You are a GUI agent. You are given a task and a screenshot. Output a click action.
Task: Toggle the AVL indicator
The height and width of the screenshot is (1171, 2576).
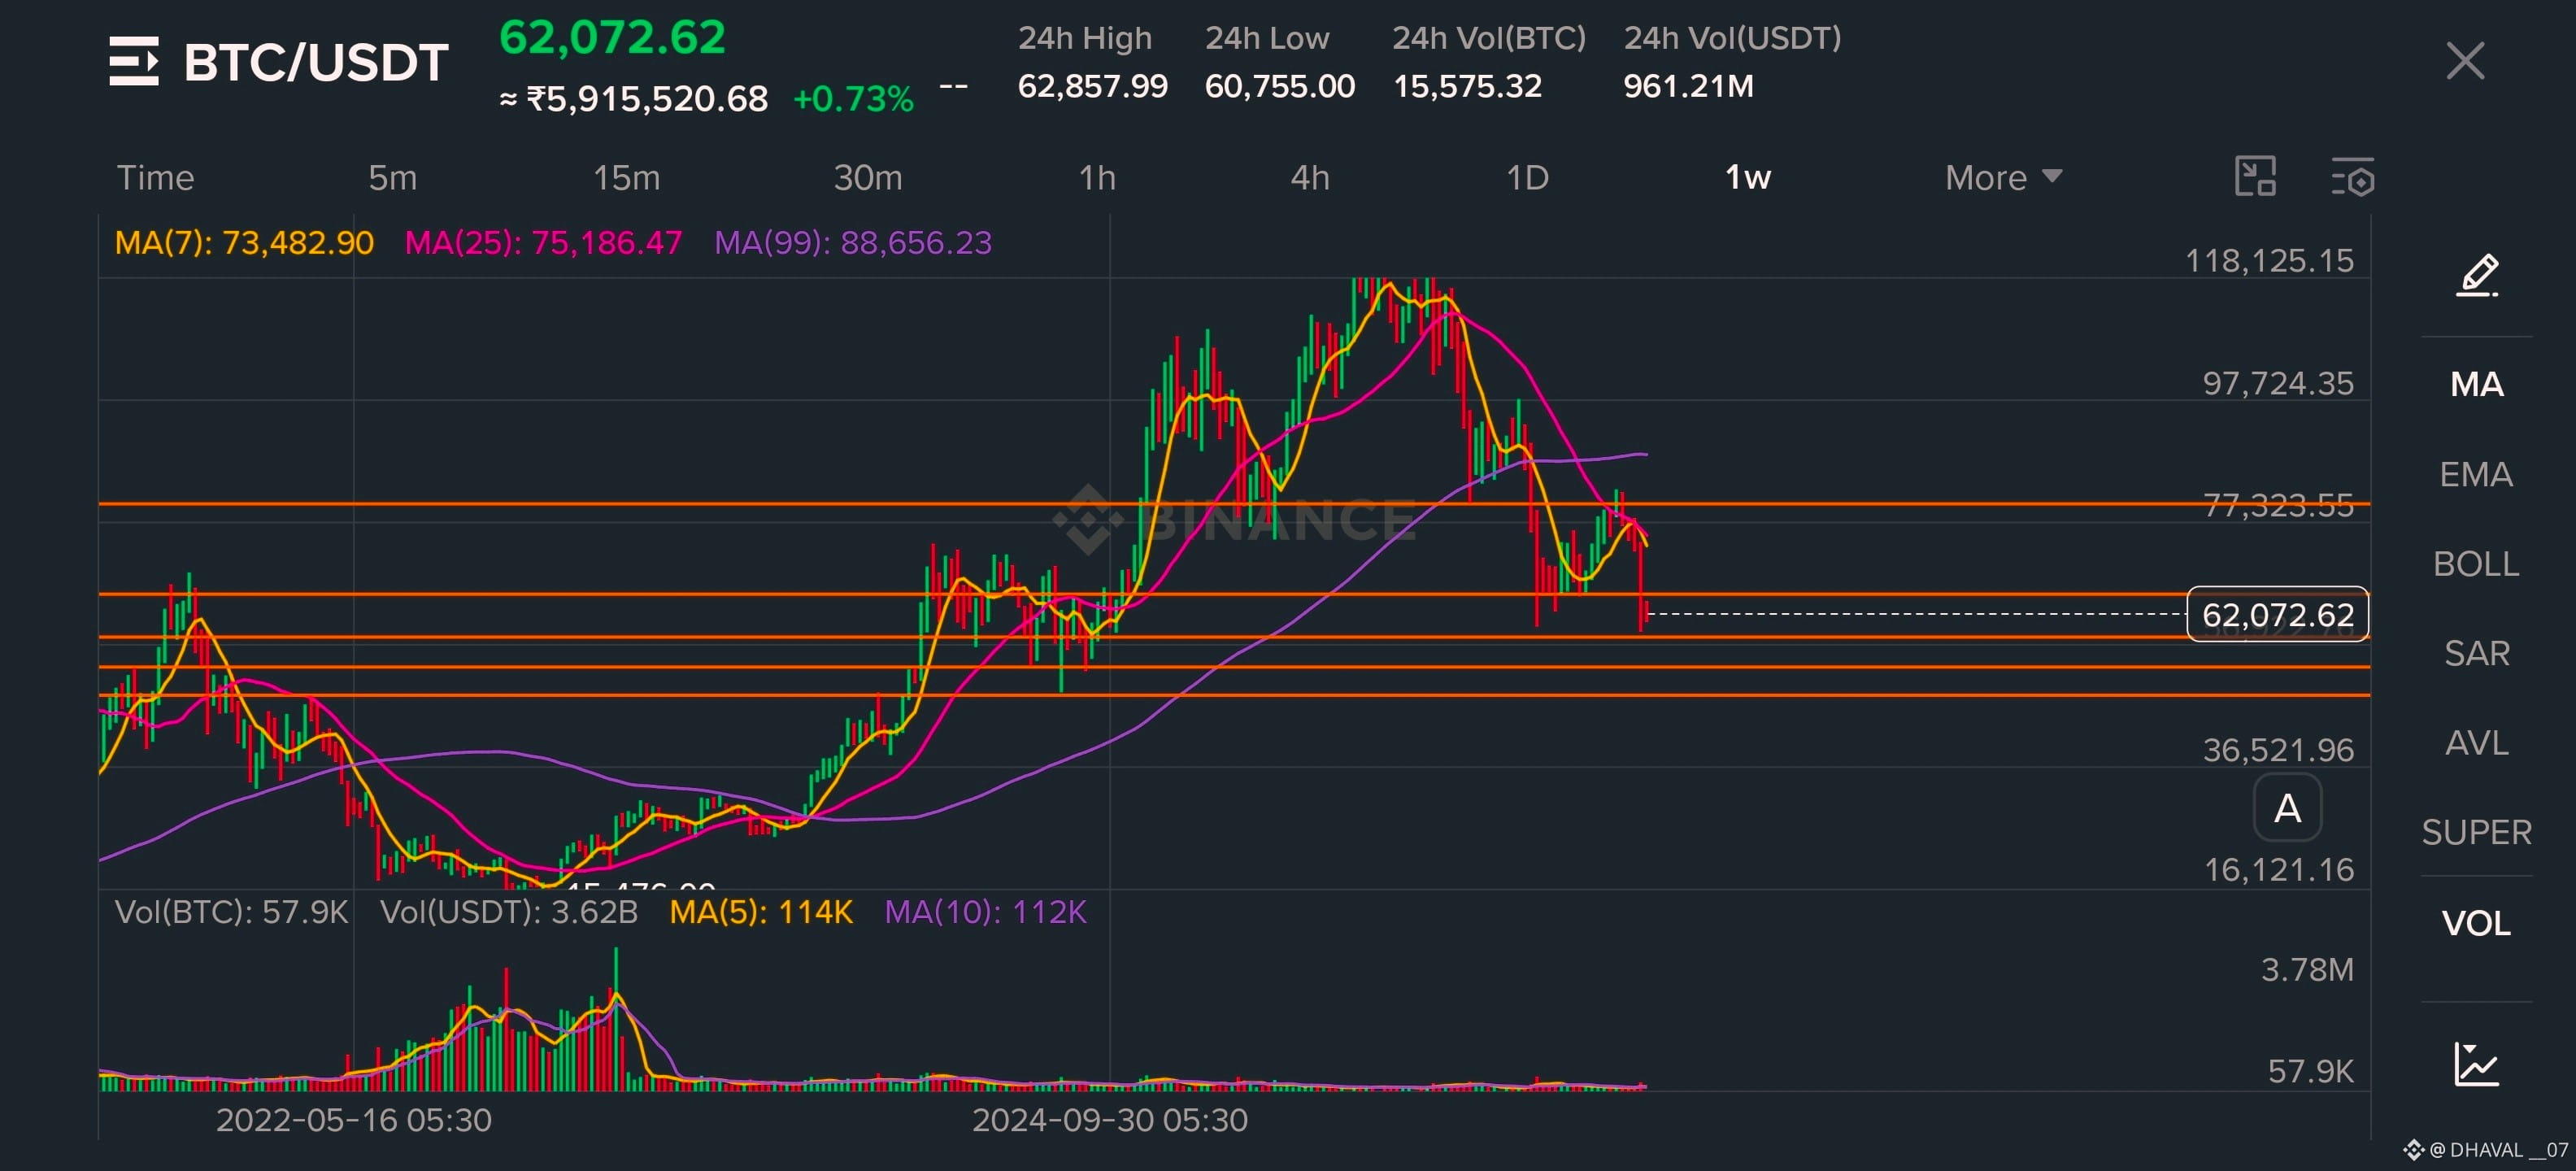2476,743
